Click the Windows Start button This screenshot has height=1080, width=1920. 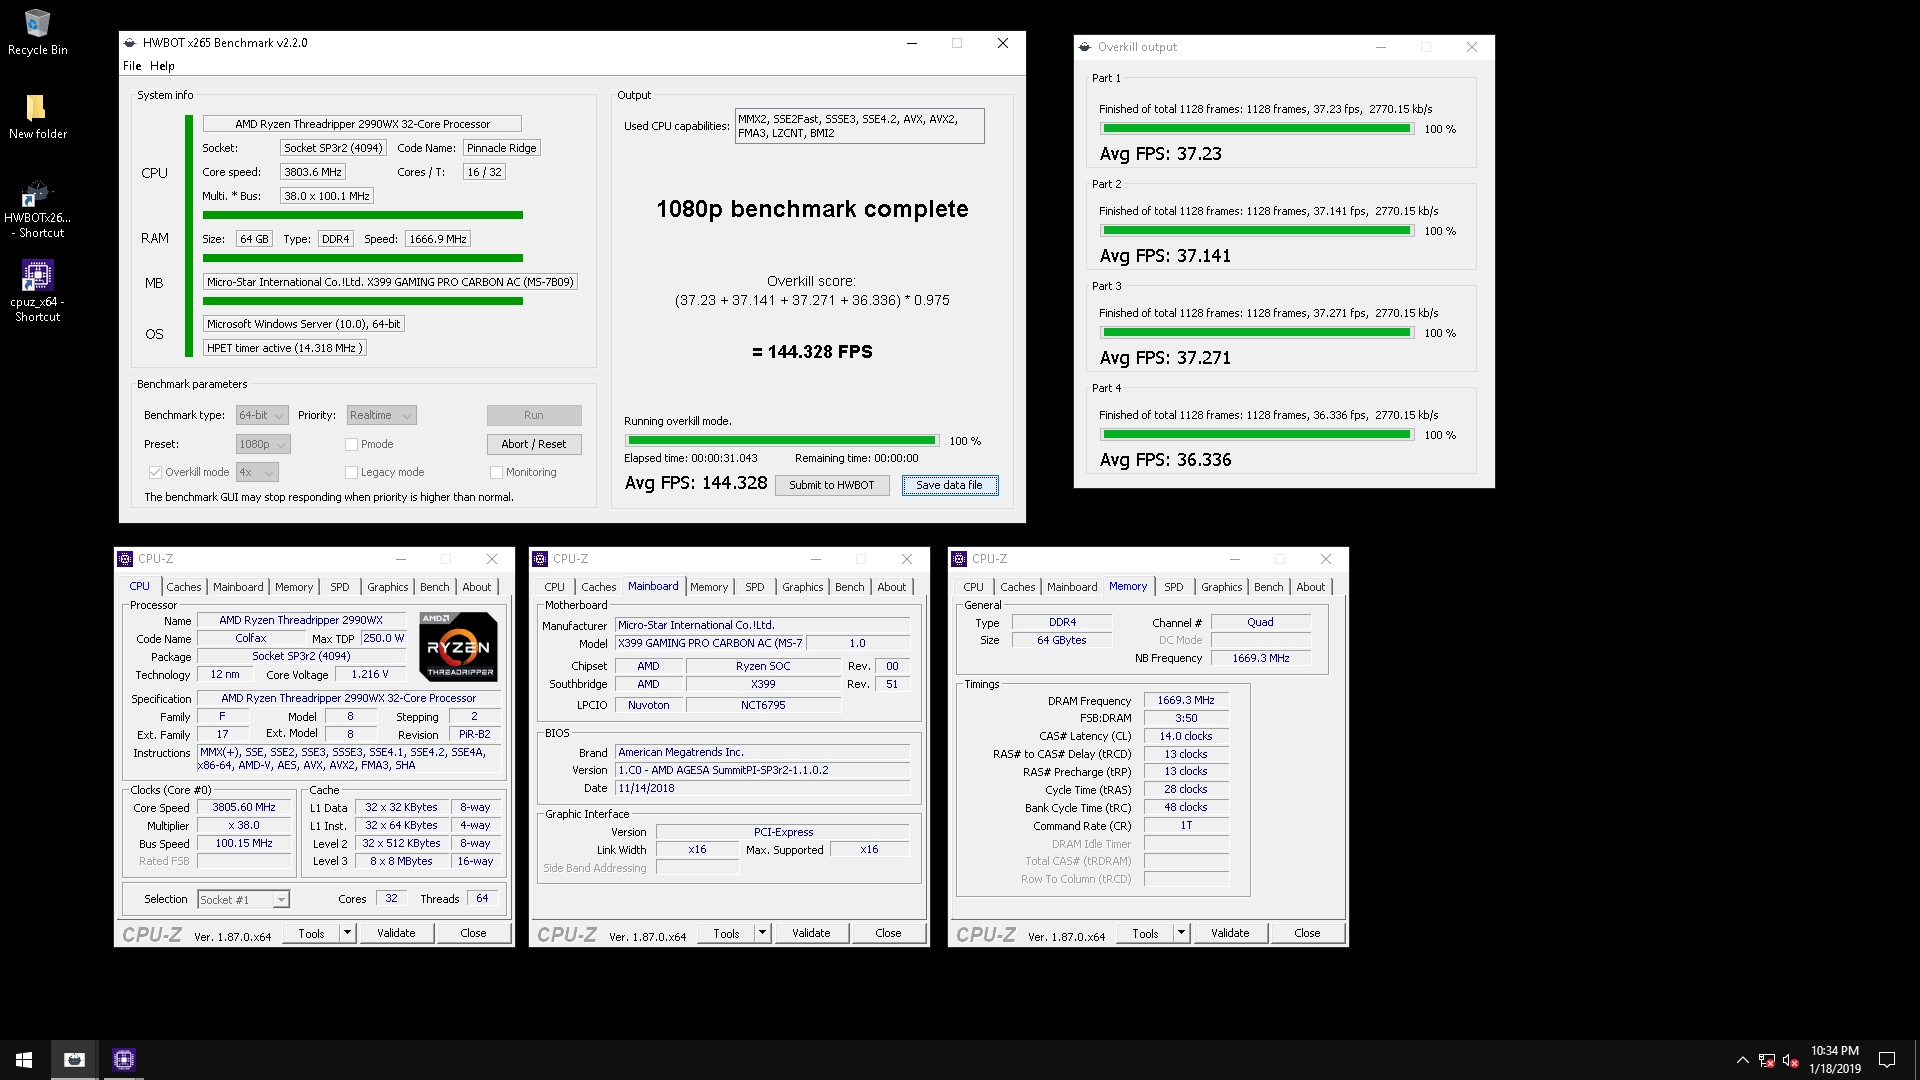coord(24,1060)
